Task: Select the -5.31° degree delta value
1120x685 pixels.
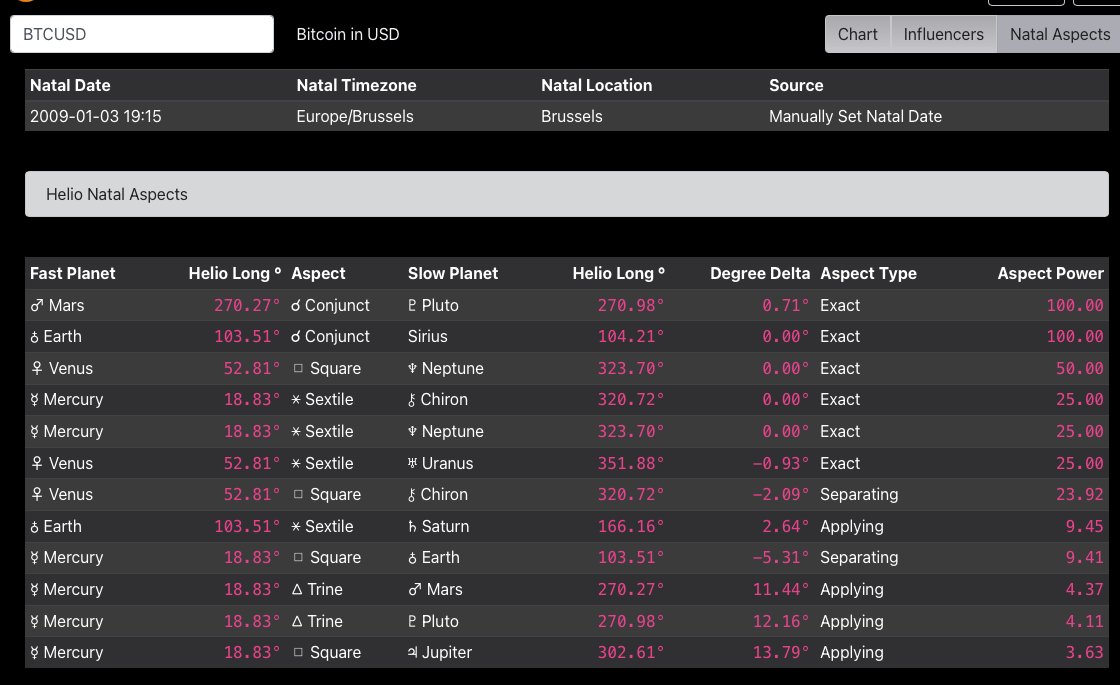Action: pos(780,557)
